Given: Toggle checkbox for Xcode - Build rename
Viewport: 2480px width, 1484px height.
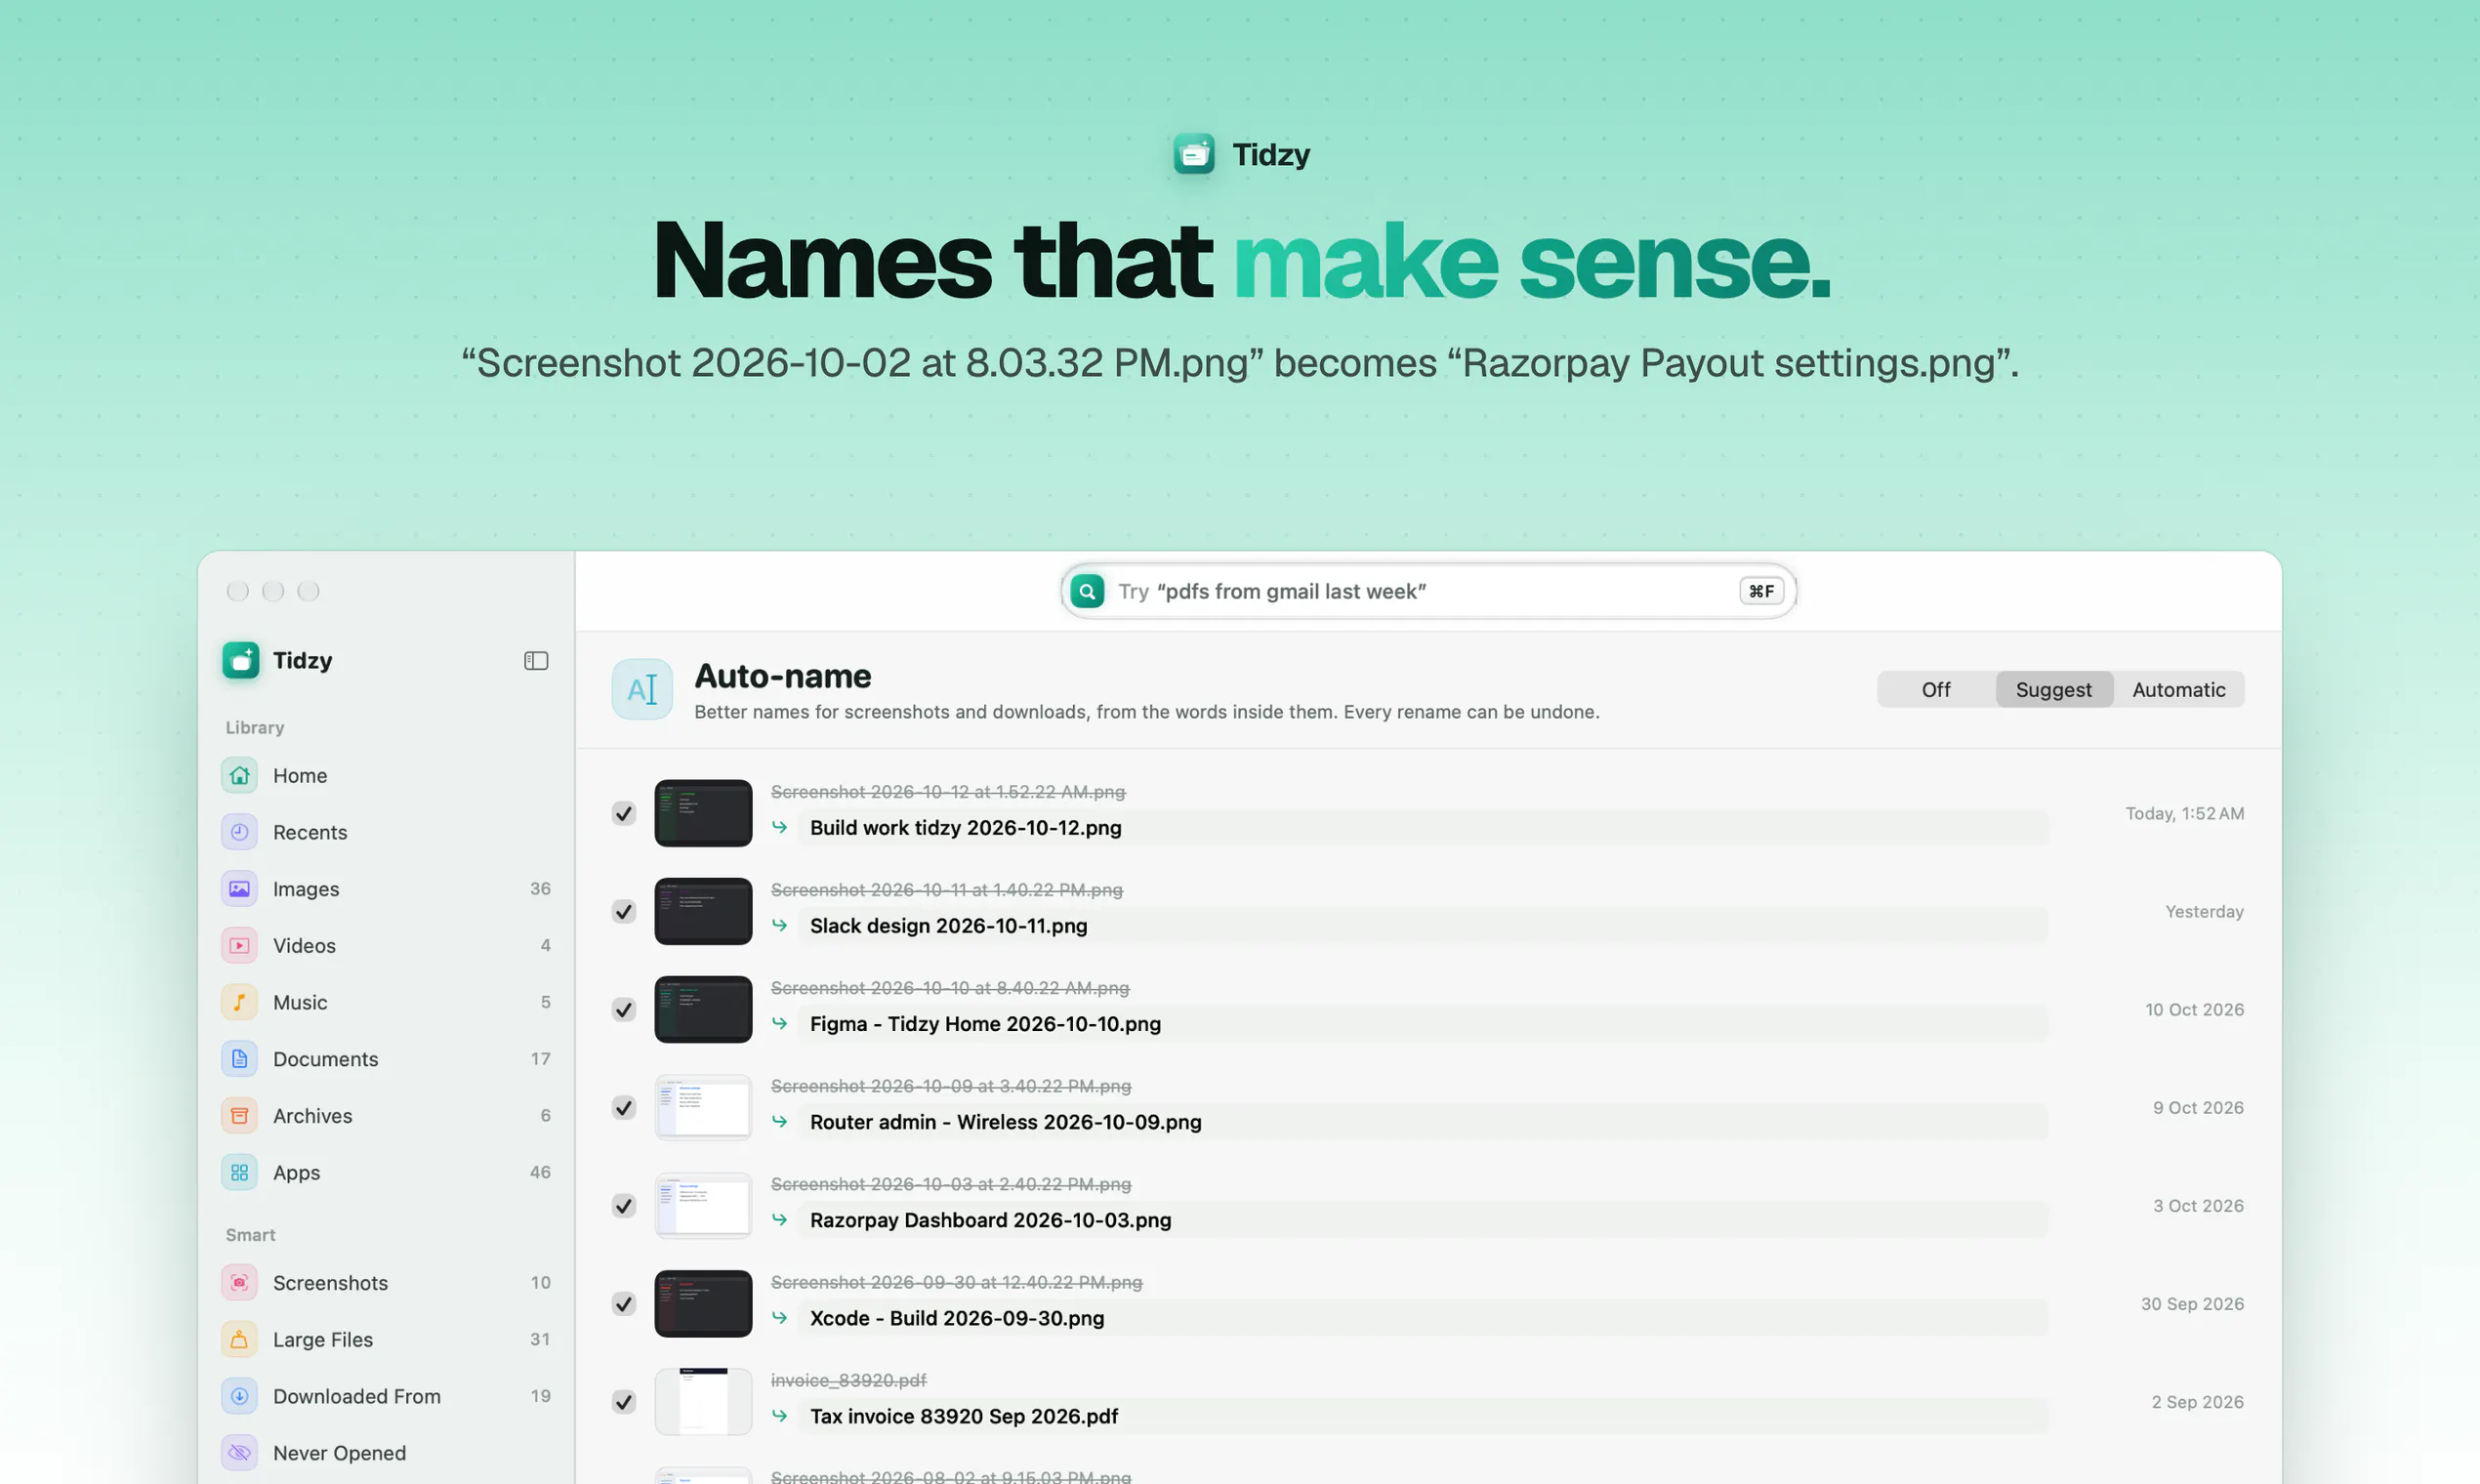Looking at the screenshot, I should pyautogui.click(x=624, y=1303).
